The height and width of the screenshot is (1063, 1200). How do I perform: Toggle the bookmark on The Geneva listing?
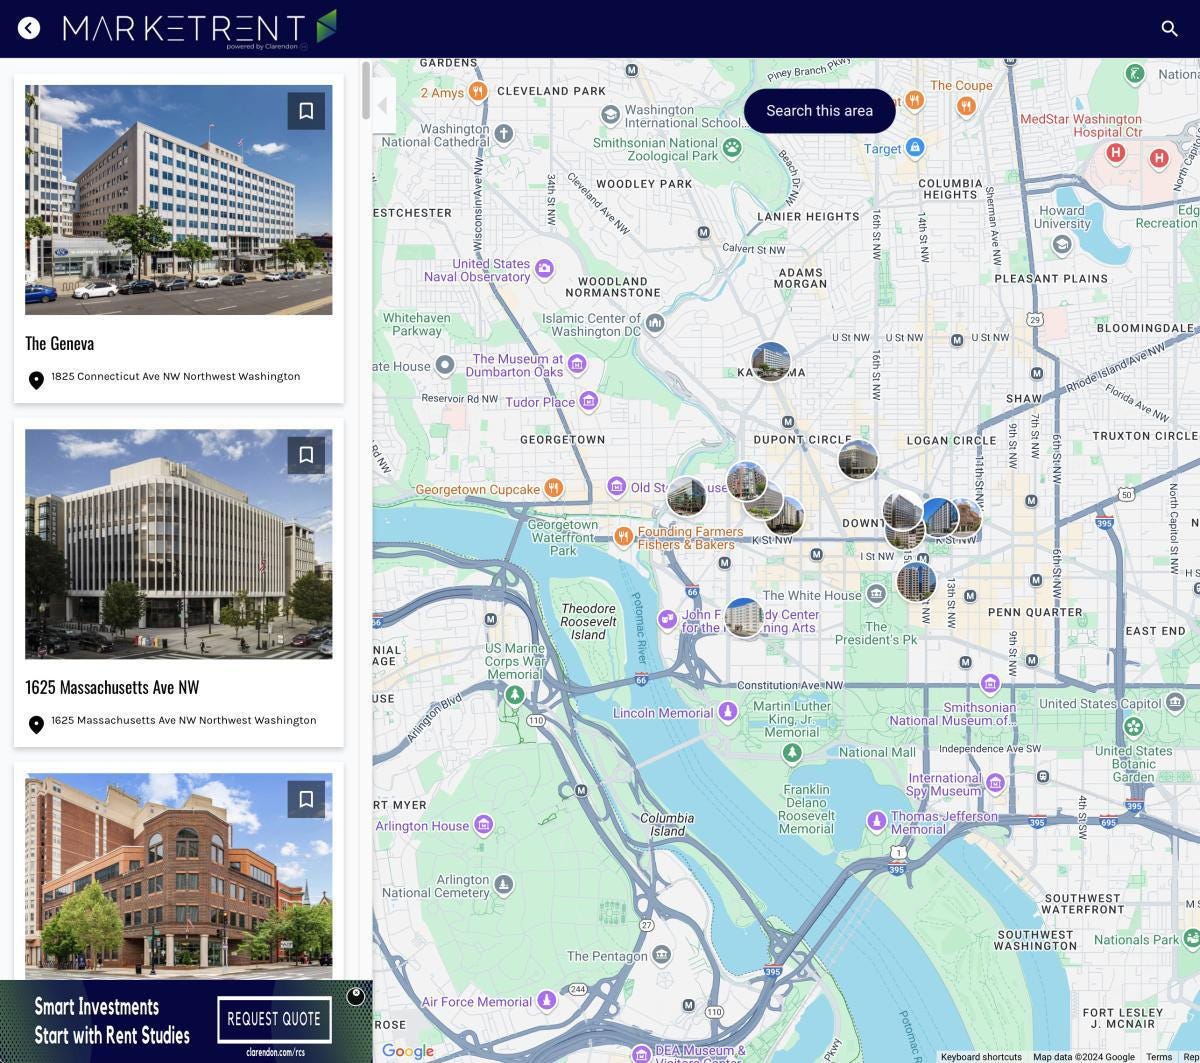click(x=305, y=110)
